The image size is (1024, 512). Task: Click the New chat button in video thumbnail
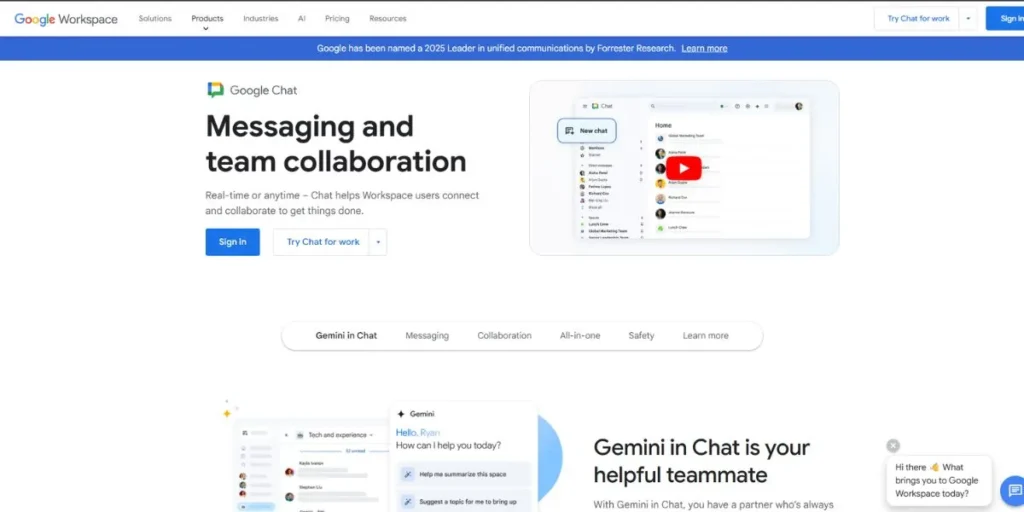pos(586,131)
